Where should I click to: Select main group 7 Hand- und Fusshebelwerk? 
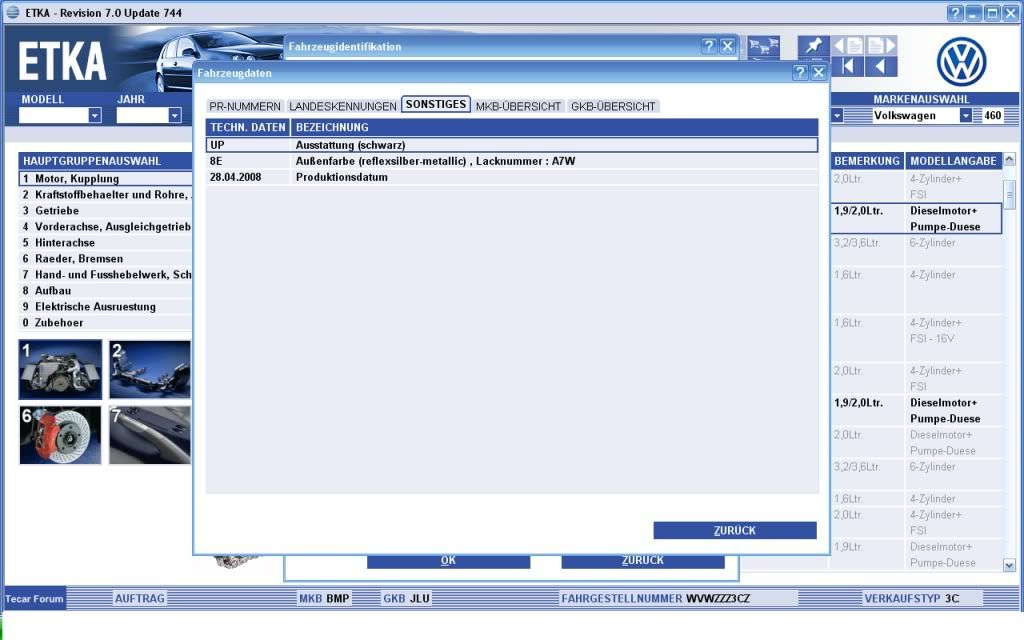pyautogui.click(x=106, y=274)
